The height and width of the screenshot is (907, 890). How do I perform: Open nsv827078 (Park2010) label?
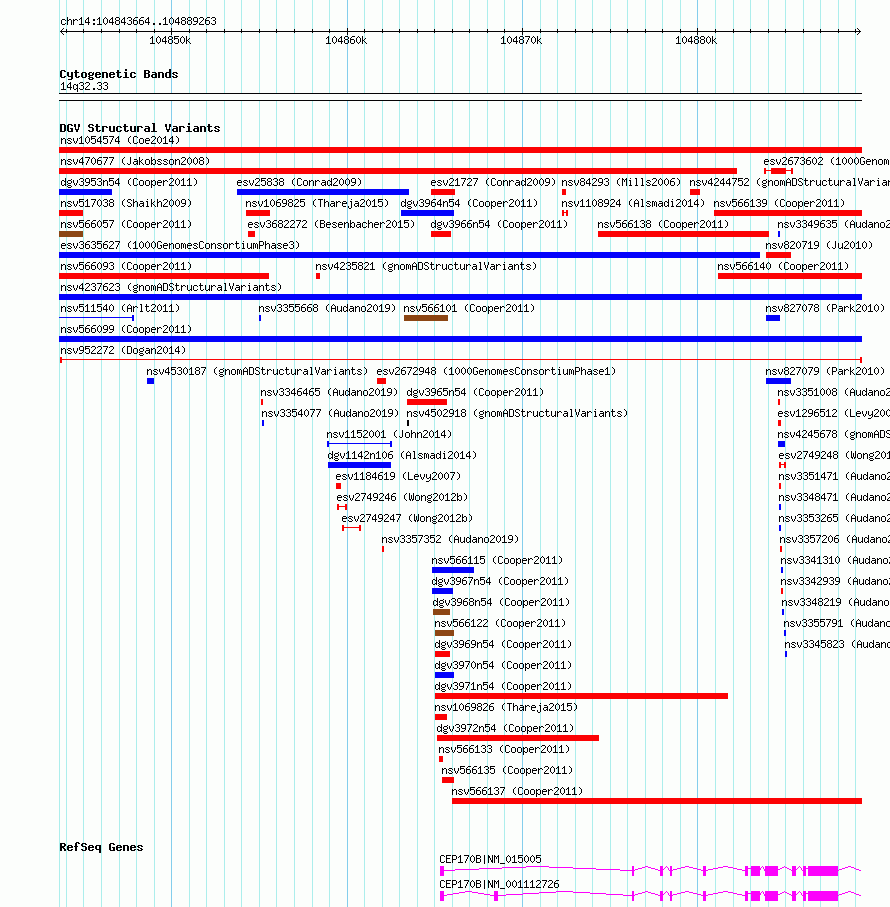[825, 308]
